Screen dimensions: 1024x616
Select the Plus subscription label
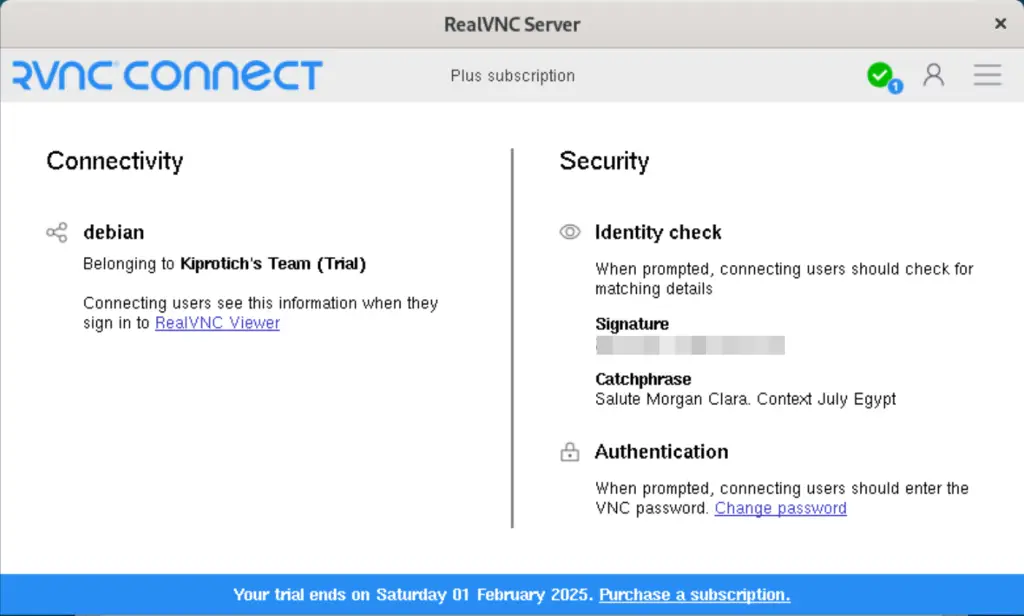click(512, 75)
